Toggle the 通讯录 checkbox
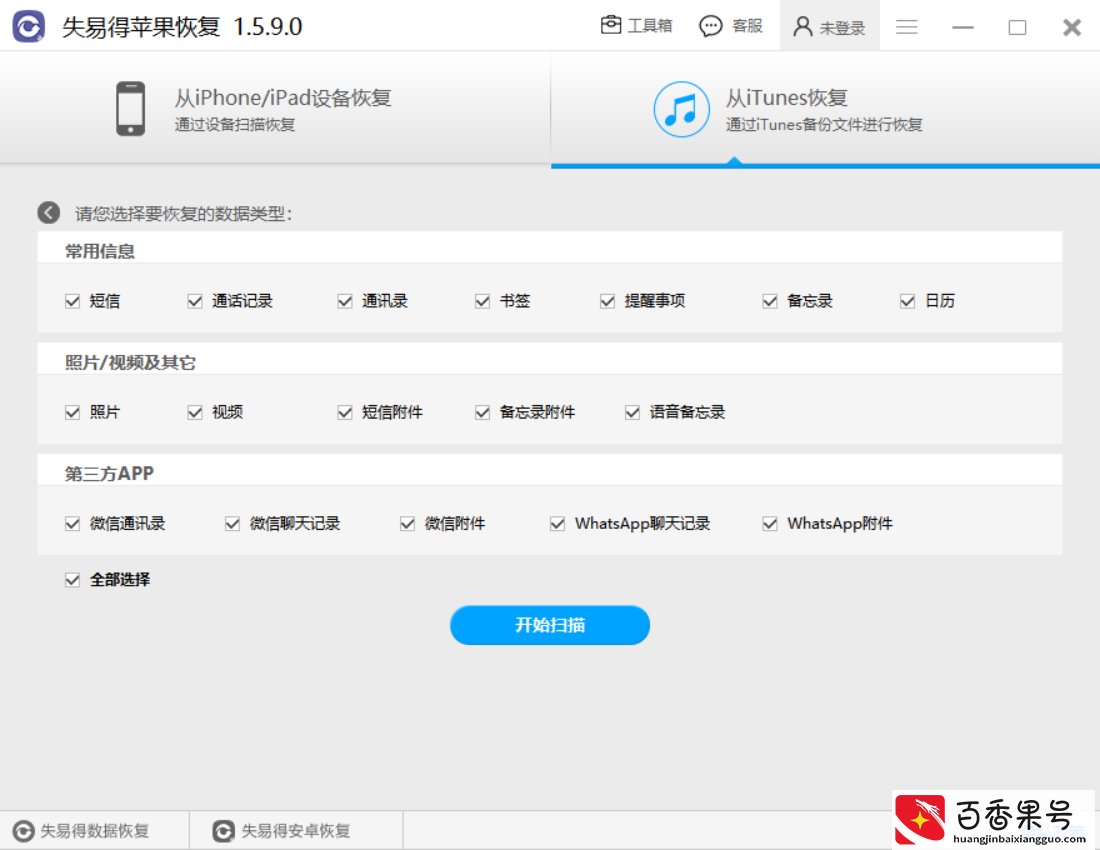 (344, 301)
